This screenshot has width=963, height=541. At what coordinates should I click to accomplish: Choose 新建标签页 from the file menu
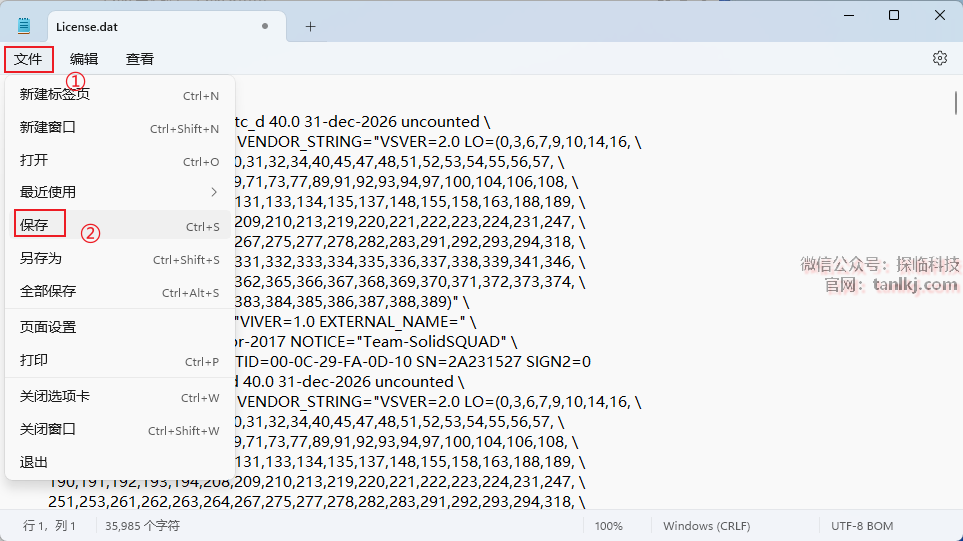point(55,95)
